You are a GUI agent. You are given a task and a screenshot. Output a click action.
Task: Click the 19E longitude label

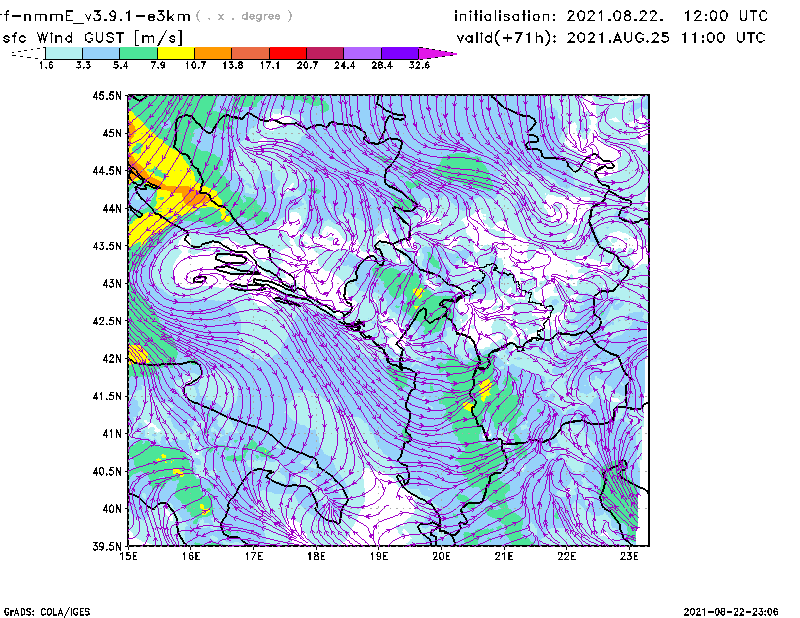379,556
